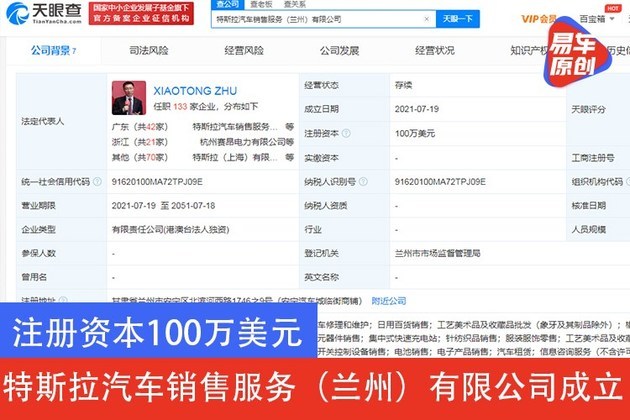Click the help icon beside 纳税人识别号
Screen dimensions: 630x420
[363, 182]
